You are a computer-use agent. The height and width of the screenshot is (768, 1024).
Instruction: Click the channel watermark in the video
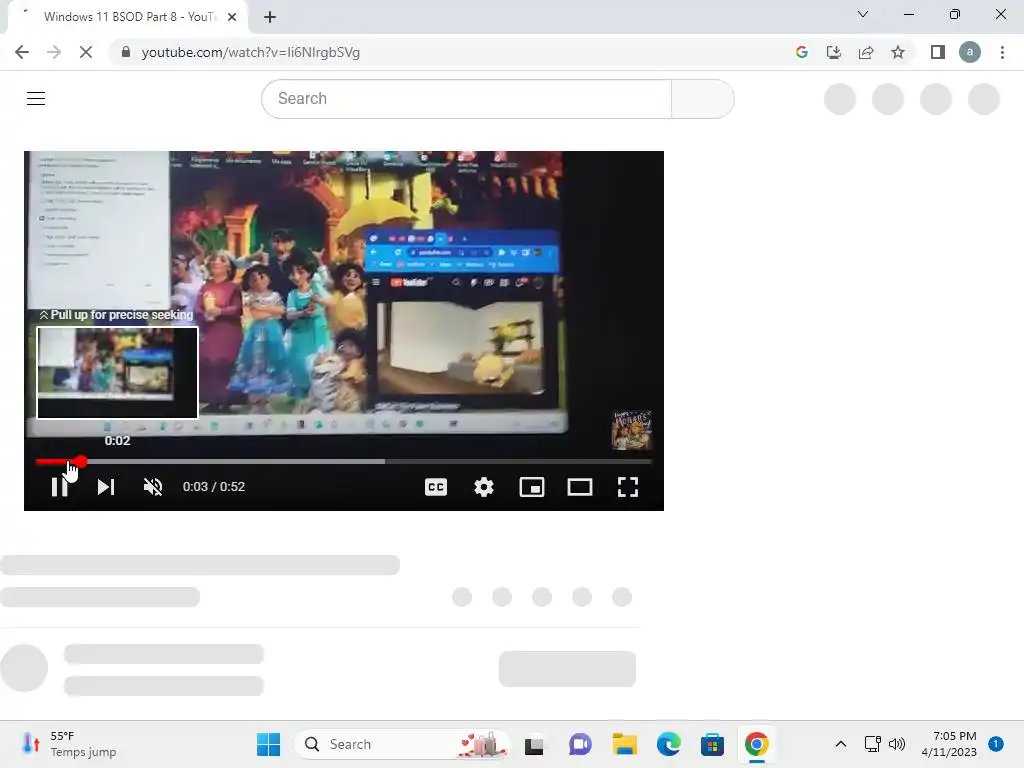632,430
